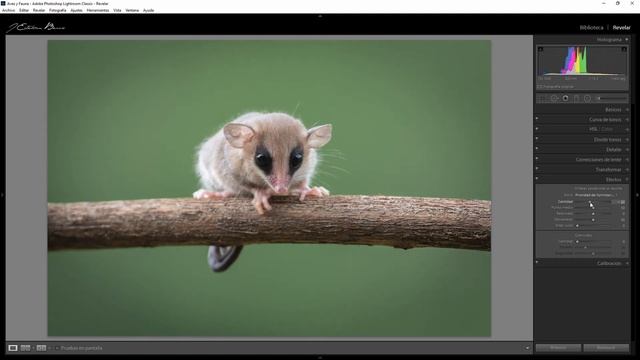This screenshot has height=360, width=640.
Task: Toggle highlight clipping indicator in histogram
Action: pyautogui.click(x=624, y=49)
